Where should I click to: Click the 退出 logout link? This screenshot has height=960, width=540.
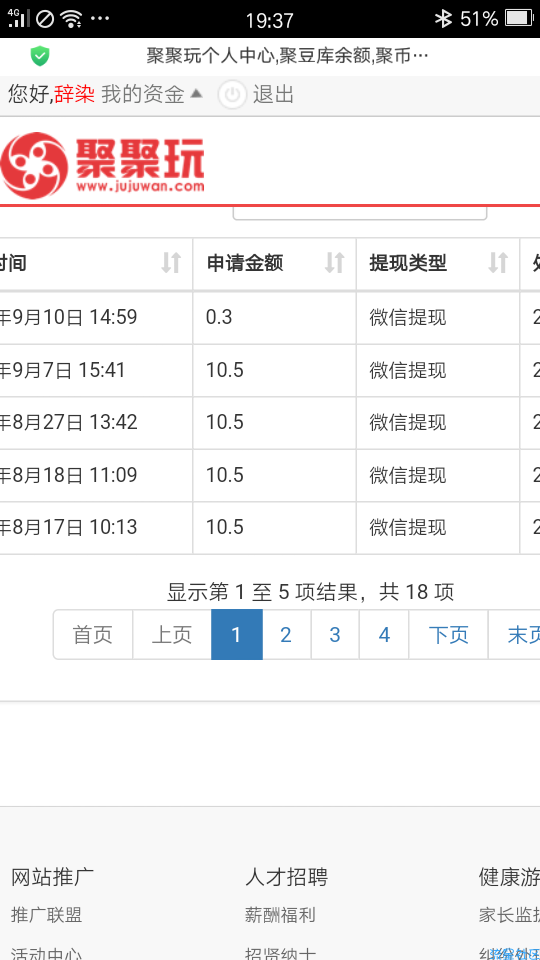pos(273,94)
